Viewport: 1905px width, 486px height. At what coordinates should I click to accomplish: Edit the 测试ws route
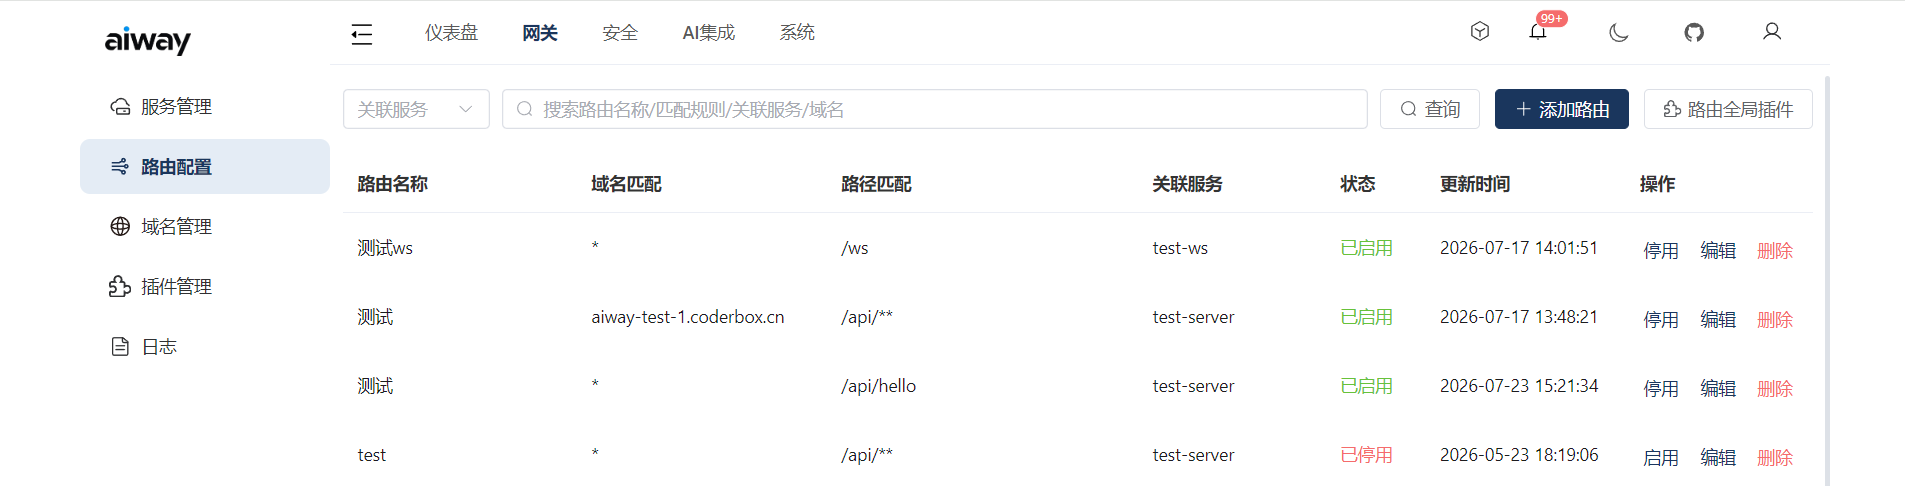coord(1718,250)
